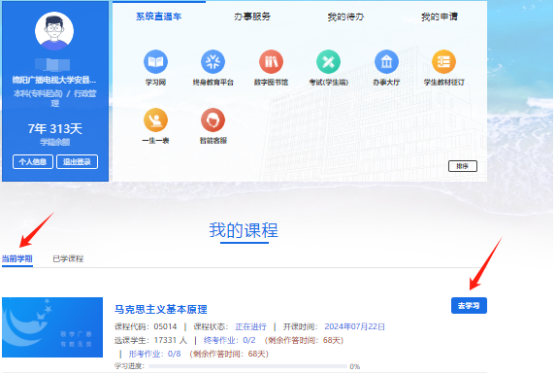The image size is (557, 375).
Task: Click the 正在进行 course status
Action: pos(251,327)
